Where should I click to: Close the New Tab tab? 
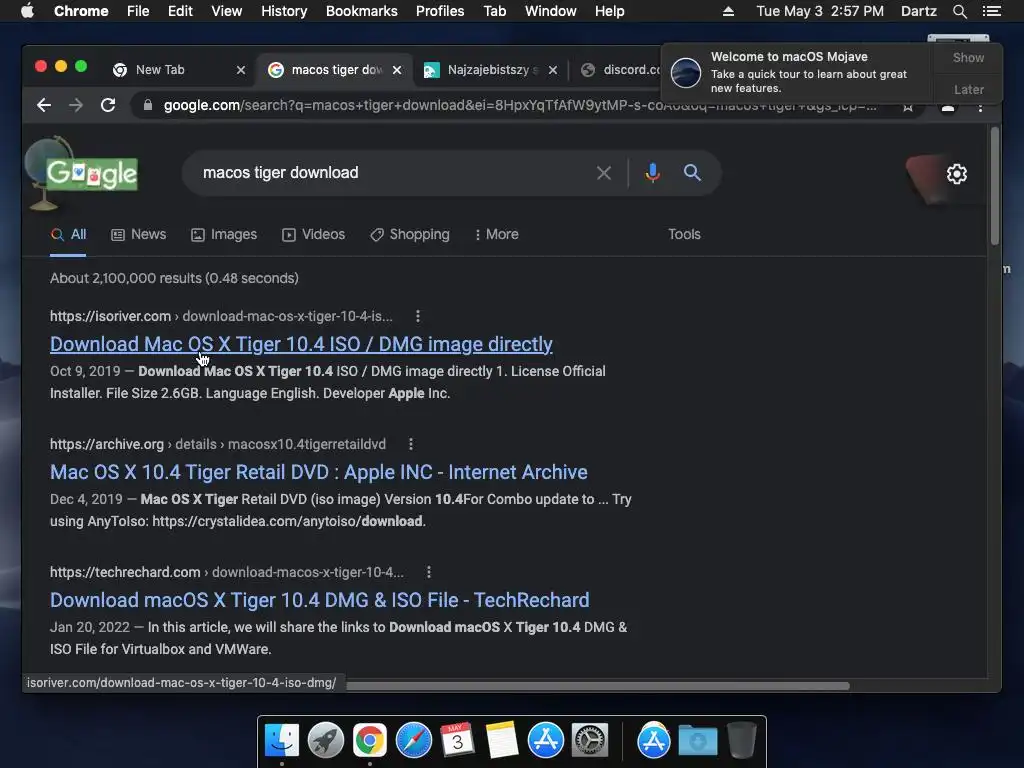(241, 70)
